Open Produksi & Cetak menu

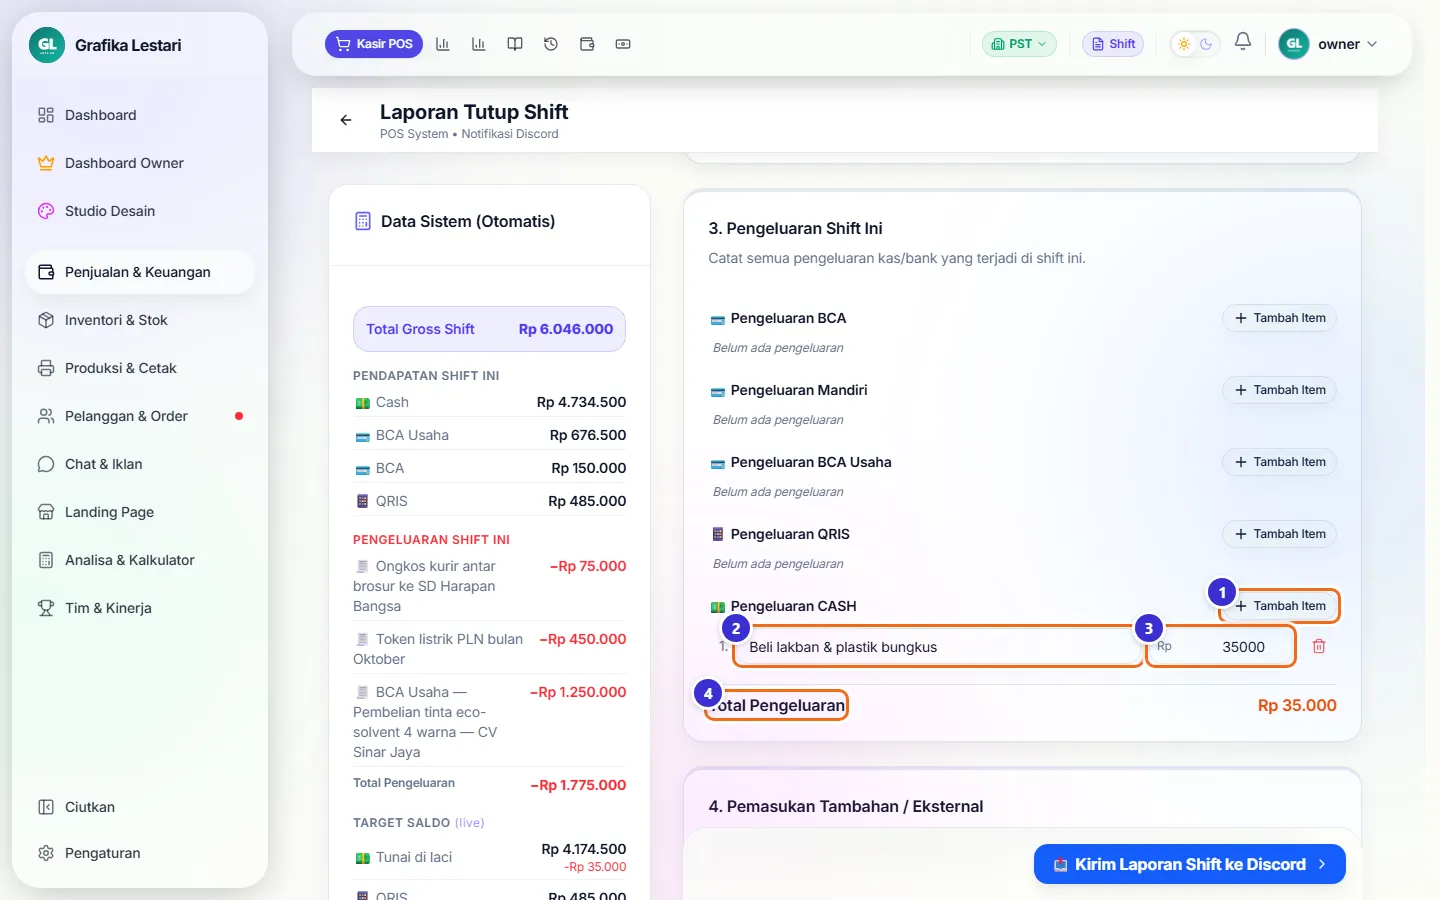tap(140, 368)
